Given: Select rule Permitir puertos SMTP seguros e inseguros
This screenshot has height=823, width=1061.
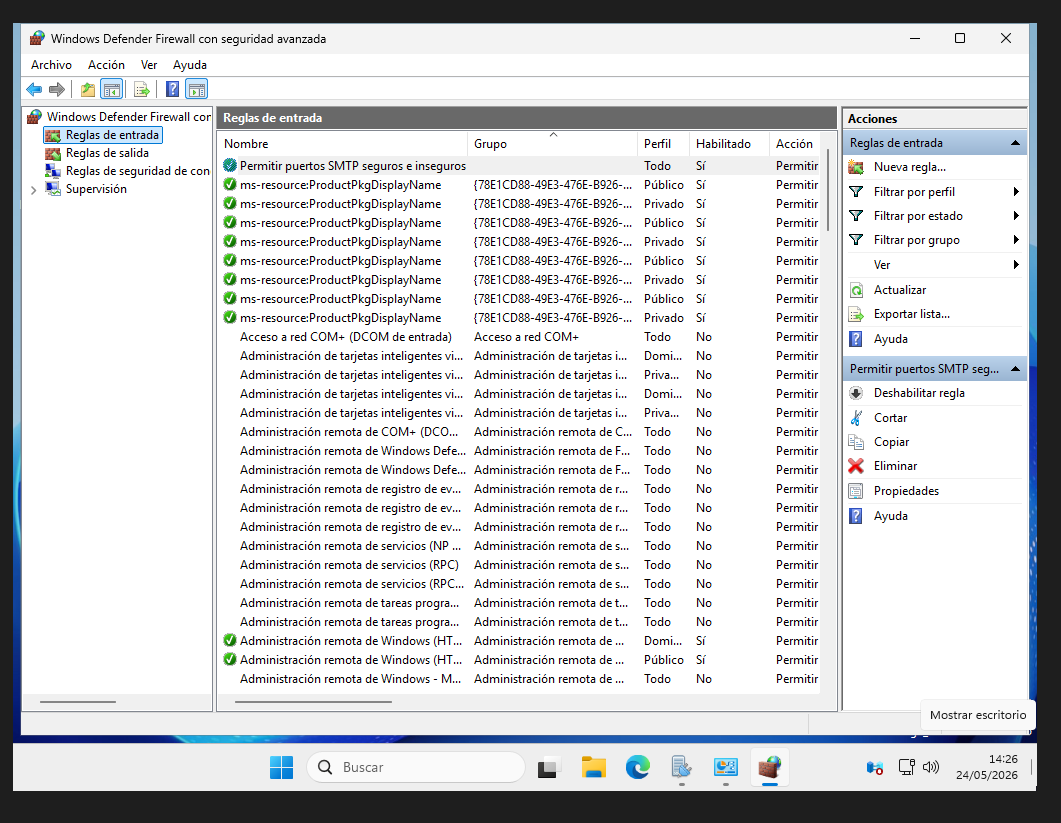Looking at the screenshot, I should (520, 166).
